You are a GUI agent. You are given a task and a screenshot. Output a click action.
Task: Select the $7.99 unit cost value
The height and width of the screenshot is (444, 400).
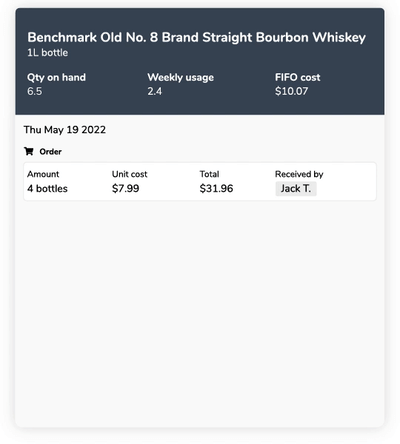coord(126,189)
